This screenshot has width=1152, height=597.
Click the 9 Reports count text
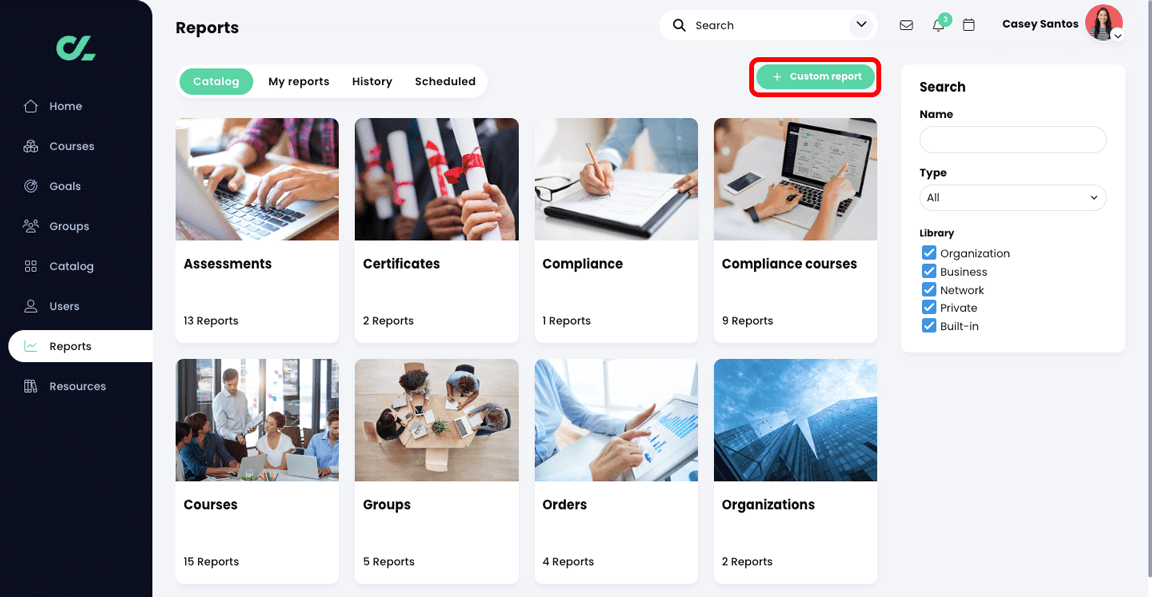tap(747, 321)
